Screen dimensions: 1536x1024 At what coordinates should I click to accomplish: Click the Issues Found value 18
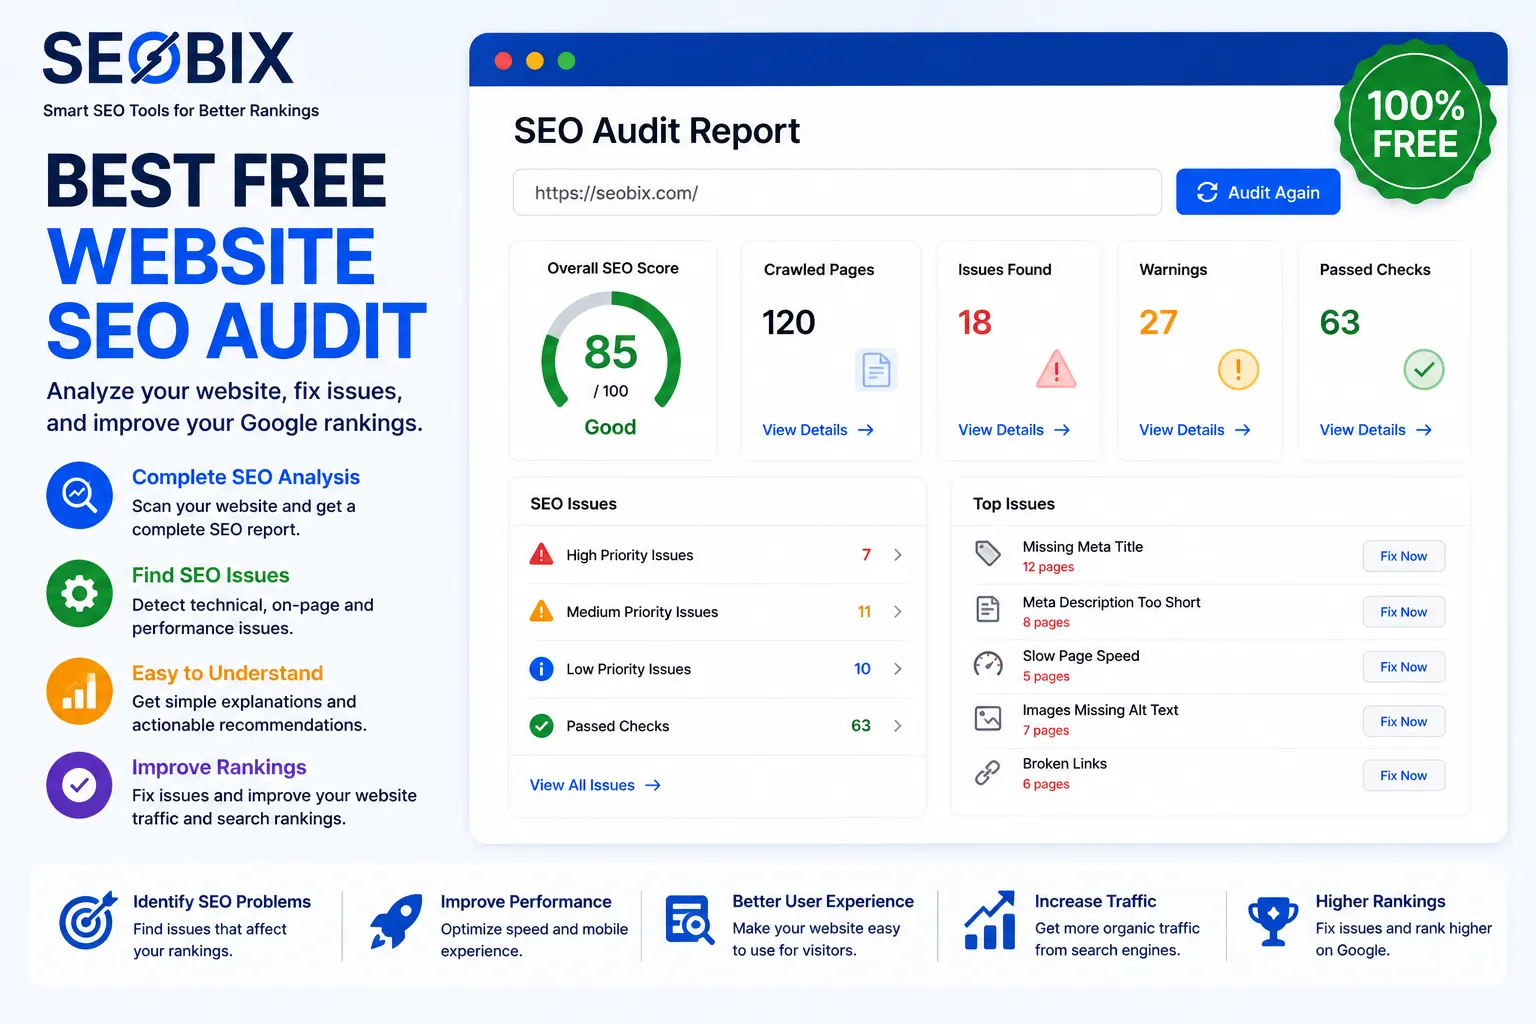[x=975, y=322]
